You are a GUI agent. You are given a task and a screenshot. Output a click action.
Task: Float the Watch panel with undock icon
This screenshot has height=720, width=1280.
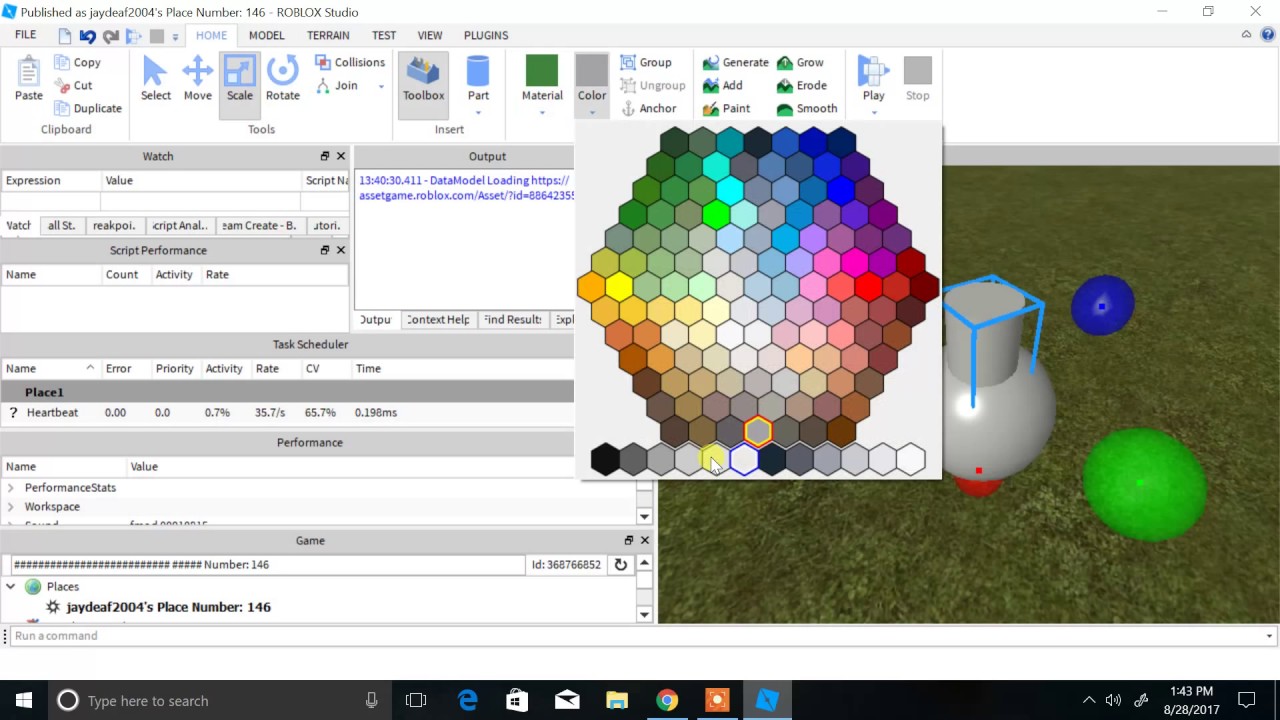pyautogui.click(x=325, y=156)
